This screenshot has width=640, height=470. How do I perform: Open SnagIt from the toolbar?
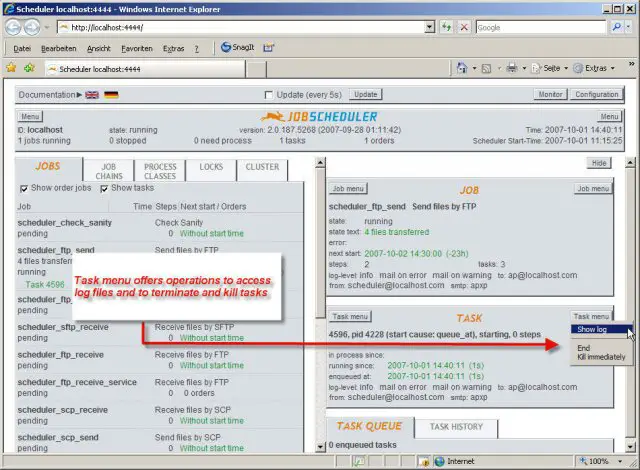tap(238, 47)
